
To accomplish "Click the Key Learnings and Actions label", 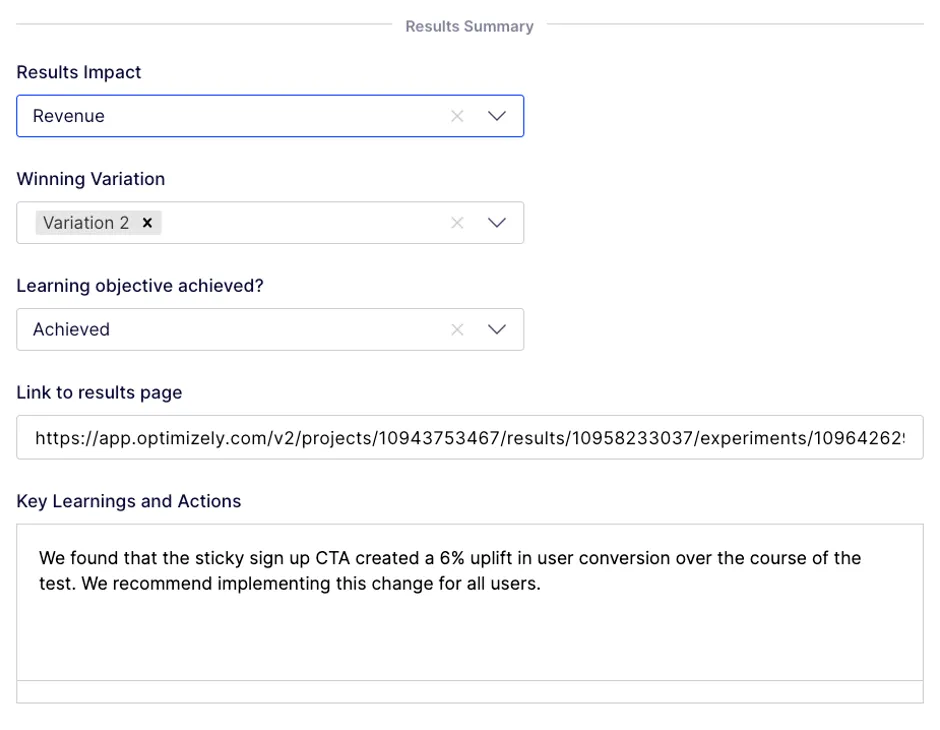I will (x=128, y=501).
